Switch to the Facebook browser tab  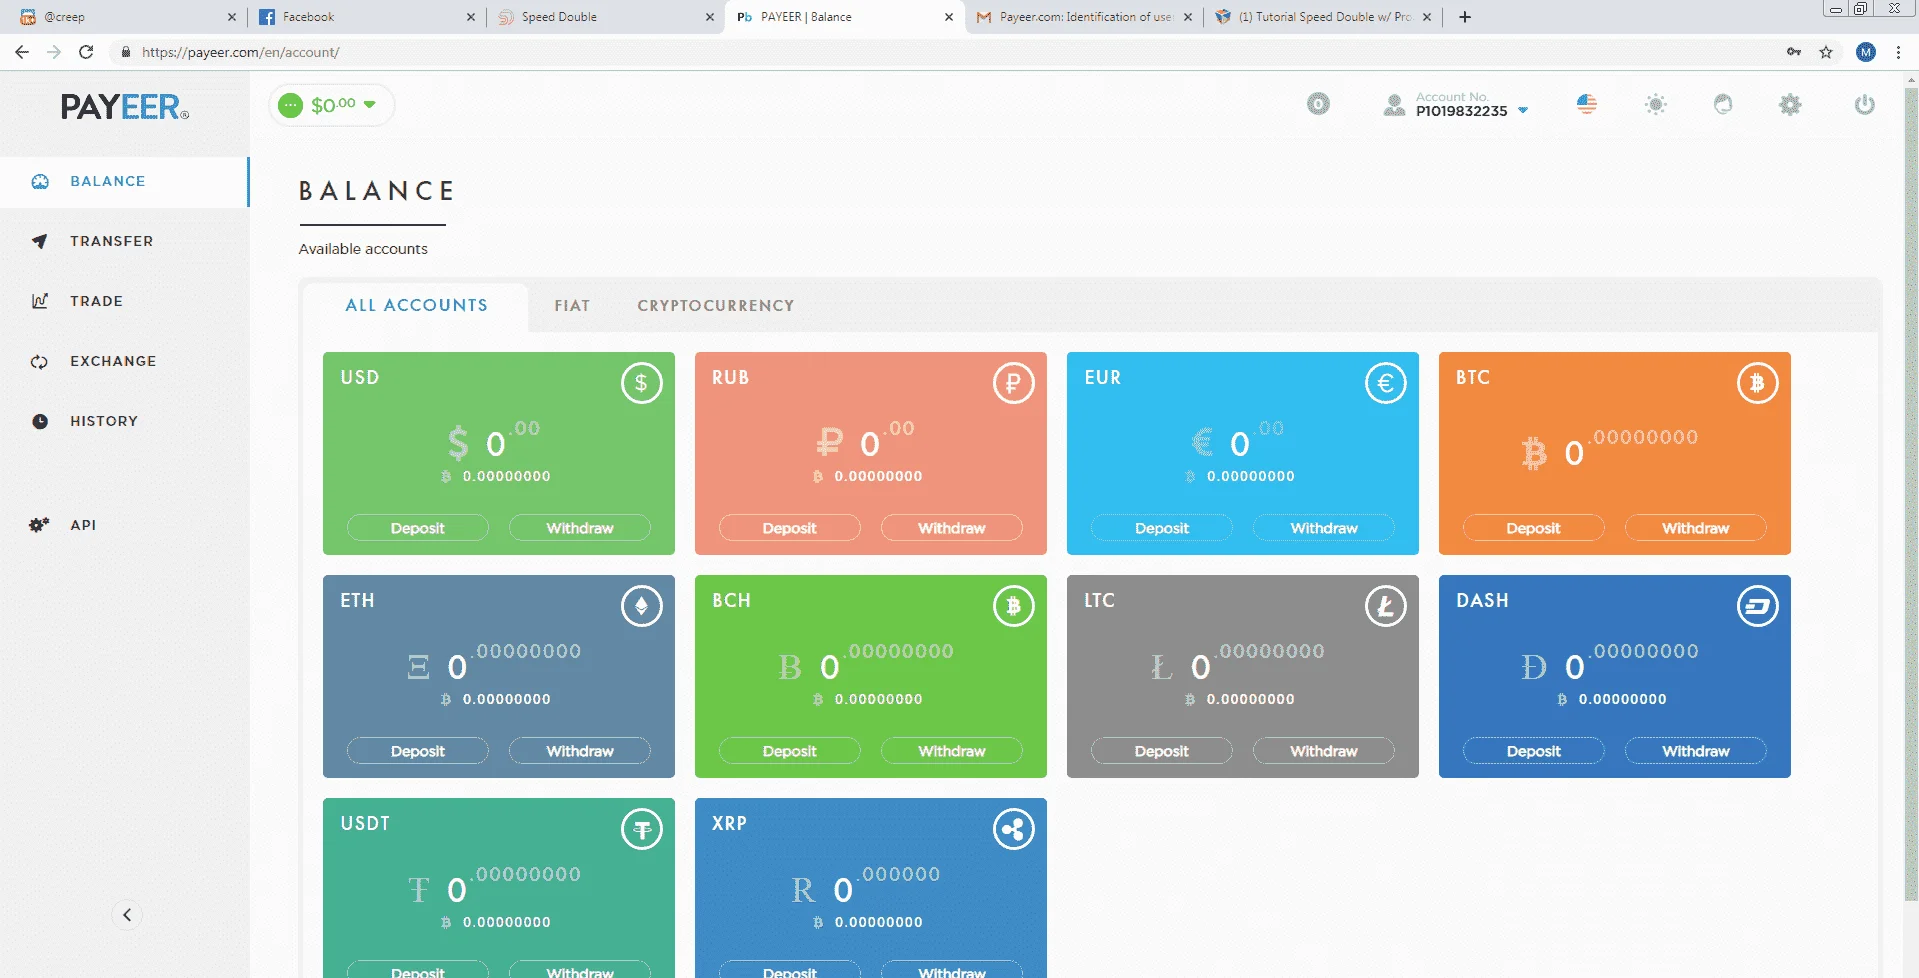366,17
